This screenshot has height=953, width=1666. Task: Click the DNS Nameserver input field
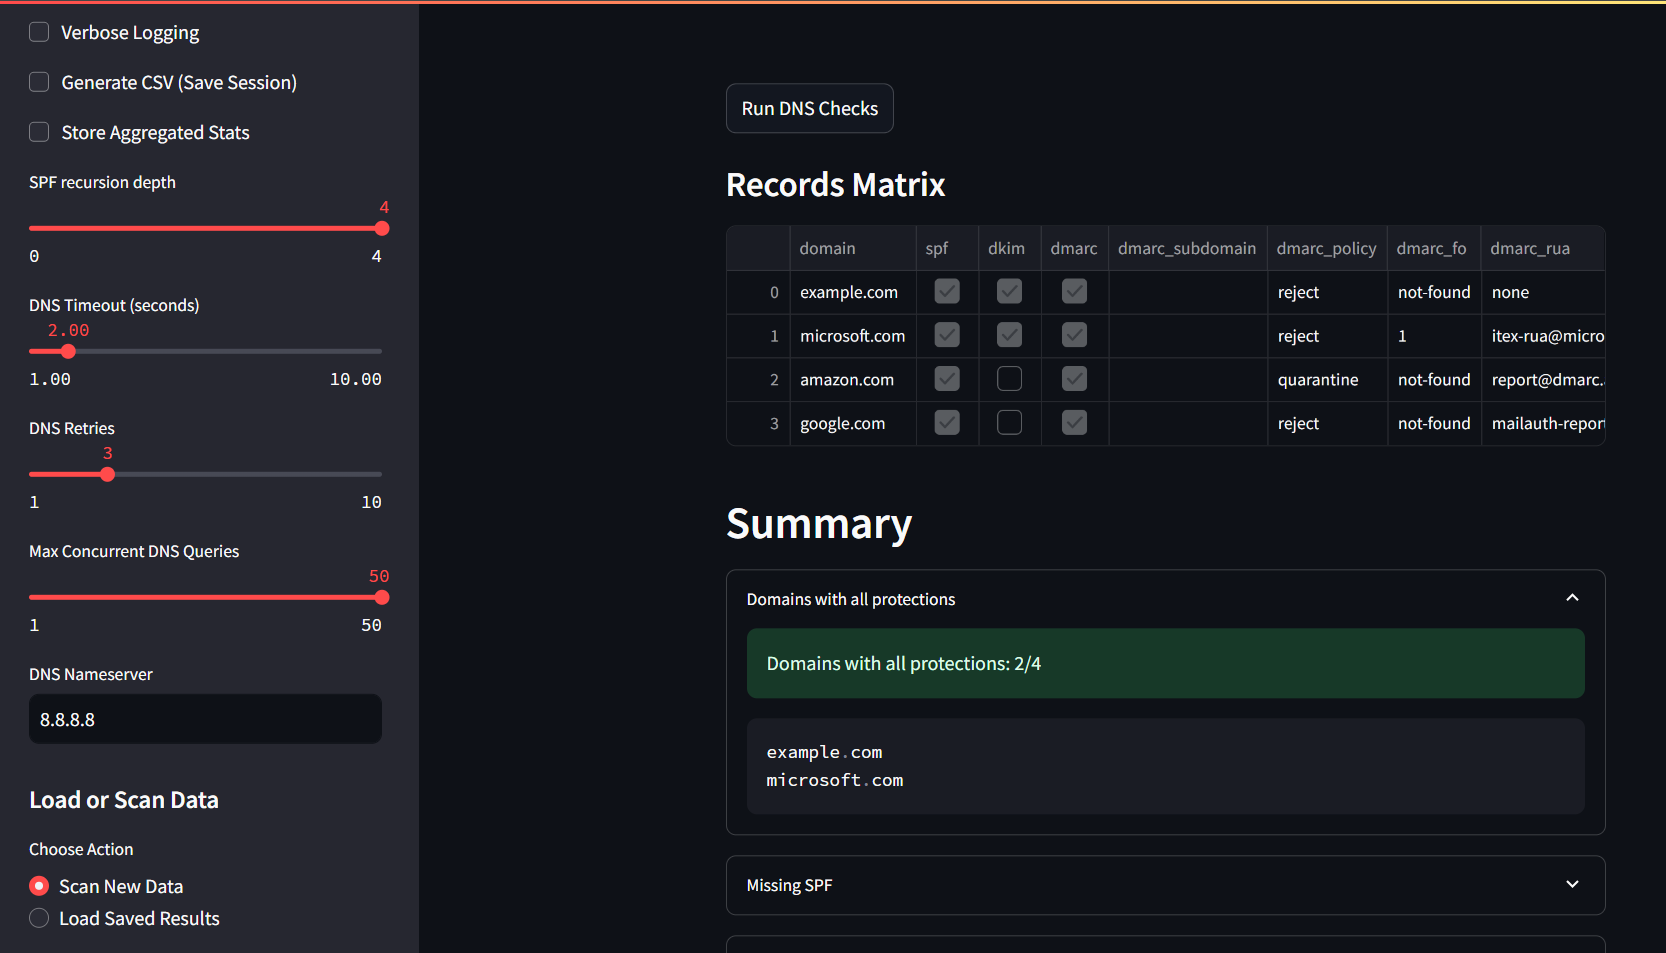point(205,719)
